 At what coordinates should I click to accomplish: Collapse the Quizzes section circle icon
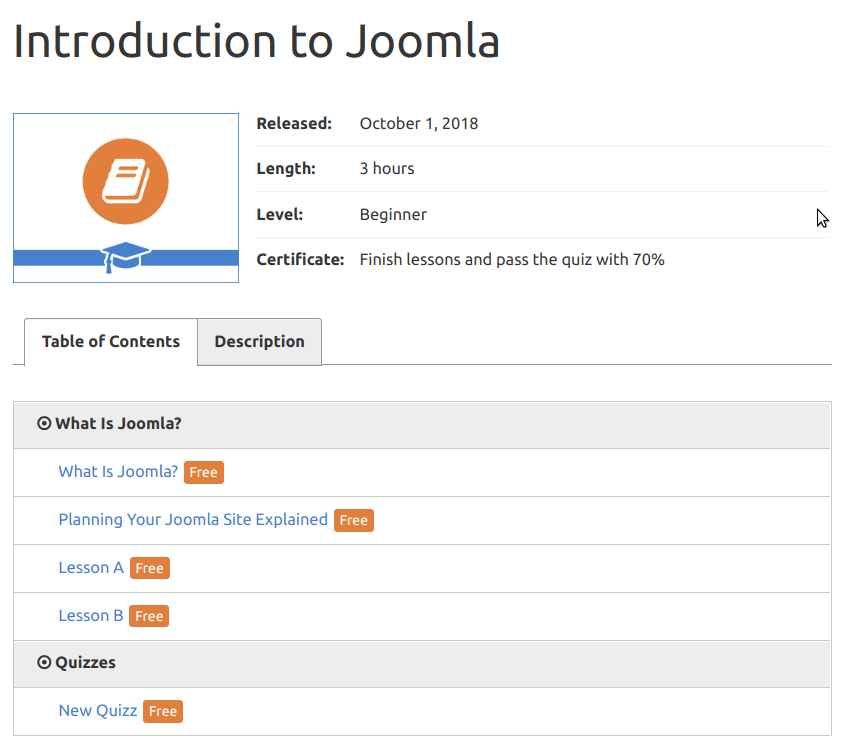tap(44, 662)
